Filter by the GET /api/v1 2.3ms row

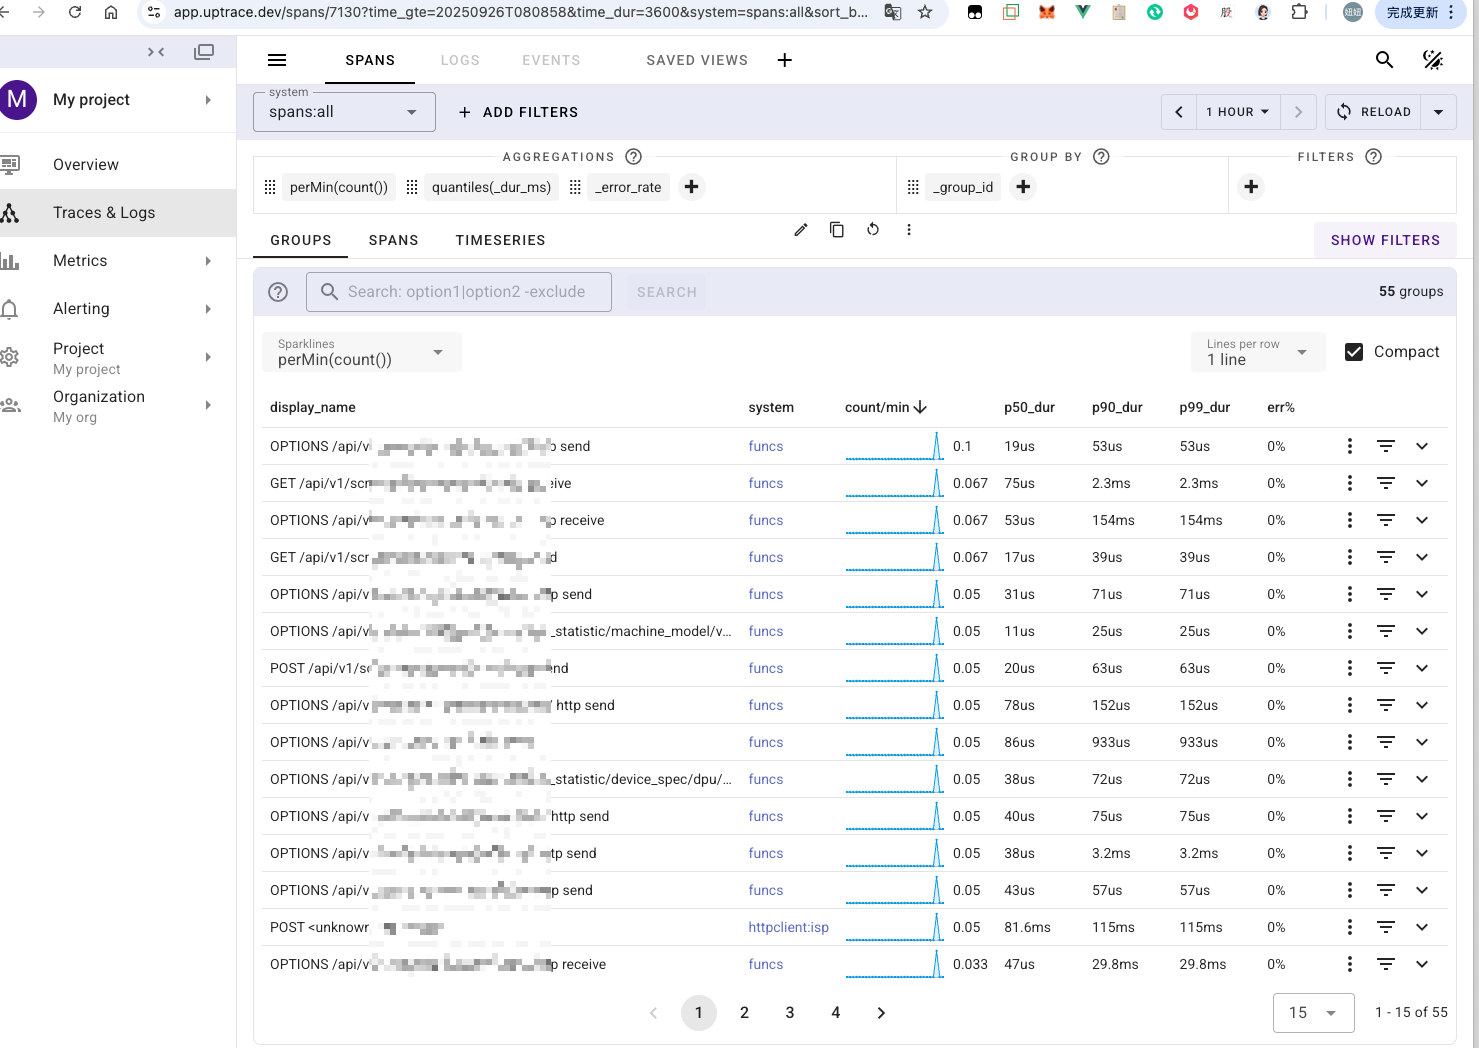[x=1386, y=483]
